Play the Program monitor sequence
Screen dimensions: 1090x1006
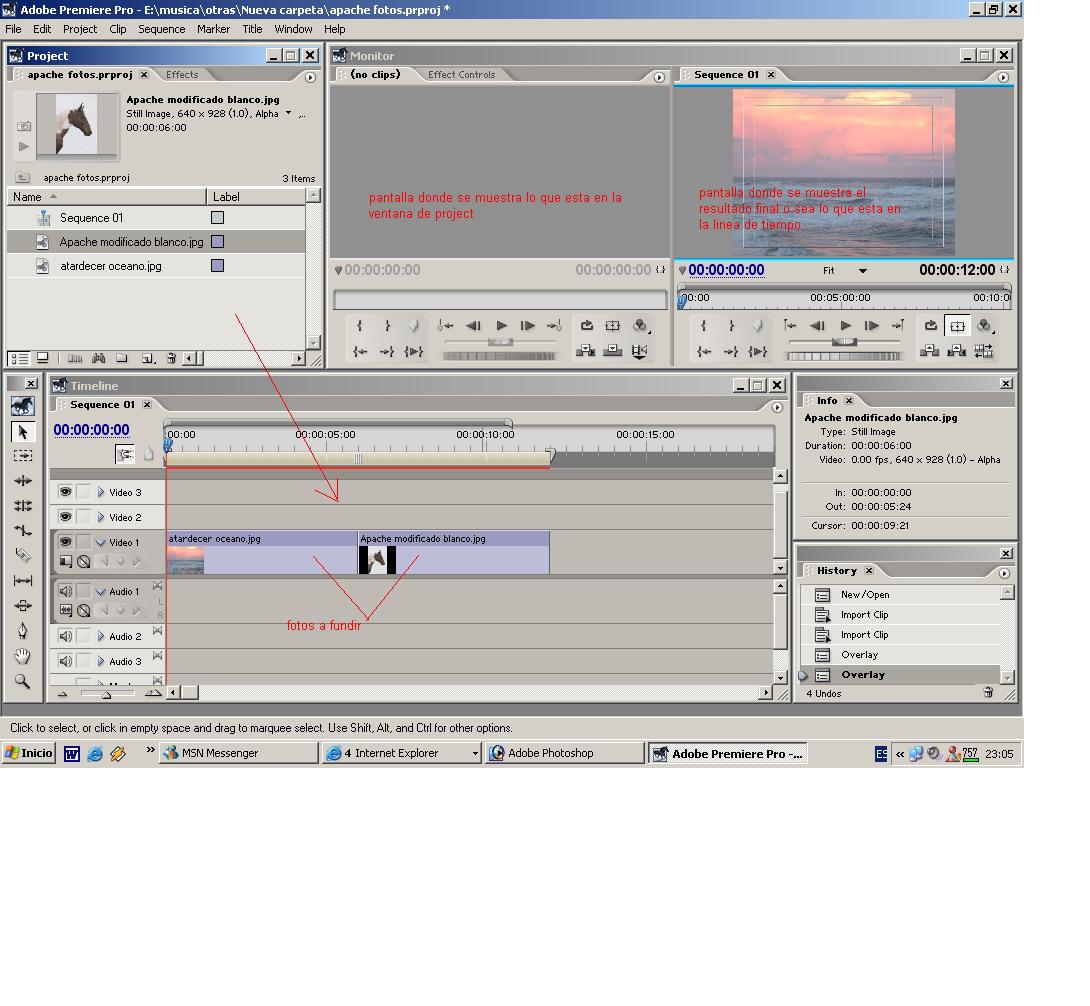pos(845,325)
